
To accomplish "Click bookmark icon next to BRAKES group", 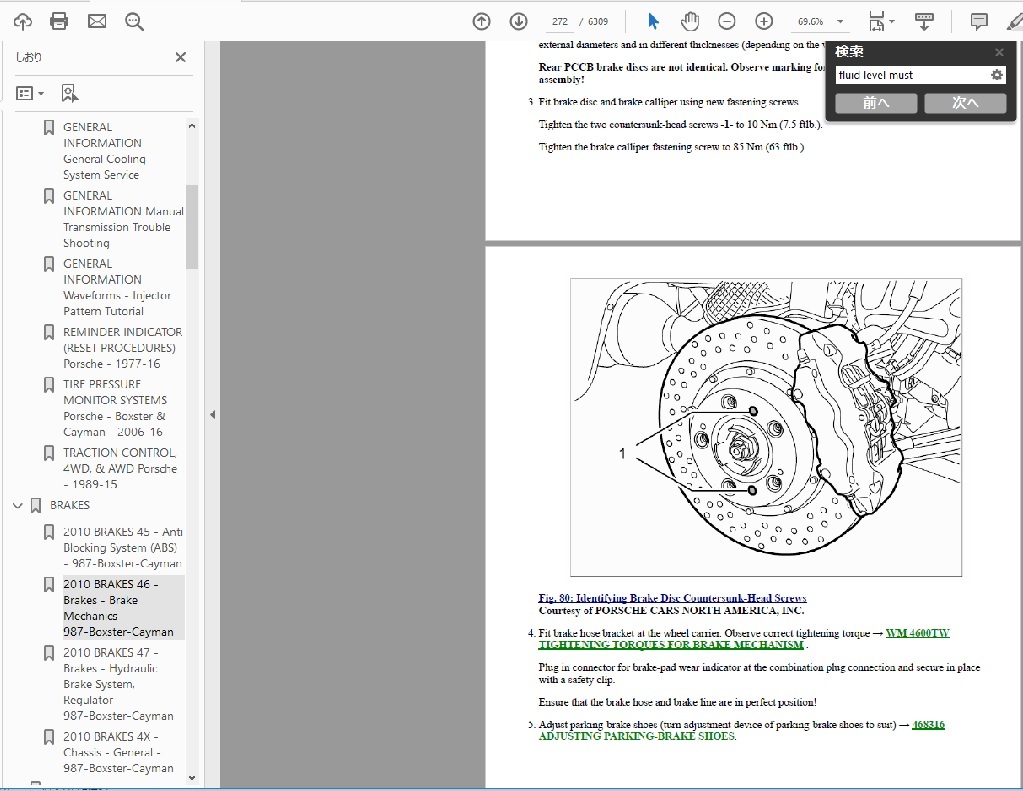I will [x=36, y=505].
